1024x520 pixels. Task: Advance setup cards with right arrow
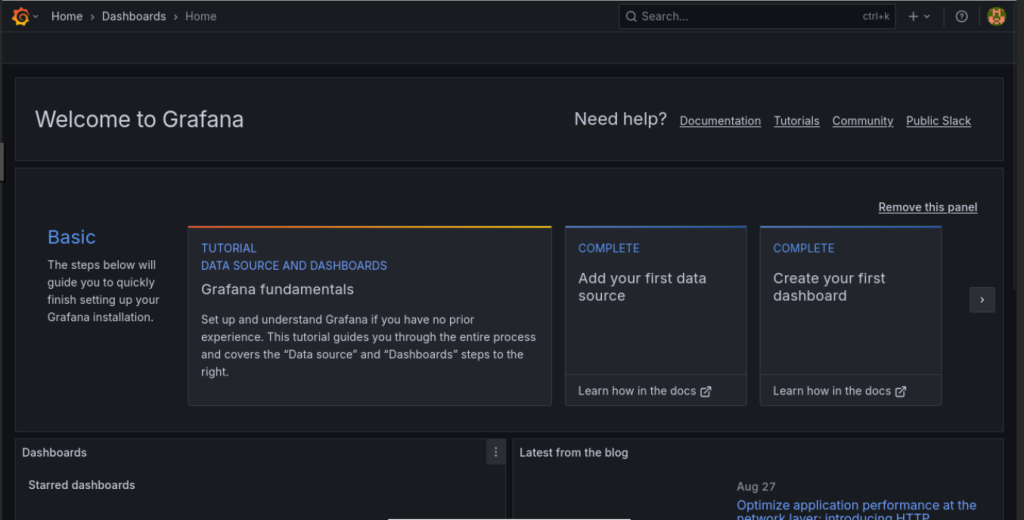coord(982,300)
